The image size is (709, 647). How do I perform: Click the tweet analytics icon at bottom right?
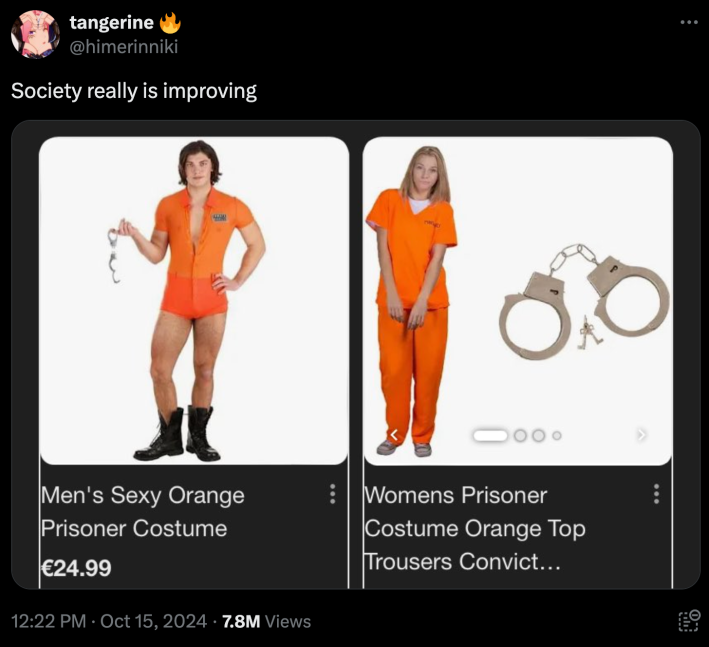pyautogui.click(x=690, y=620)
